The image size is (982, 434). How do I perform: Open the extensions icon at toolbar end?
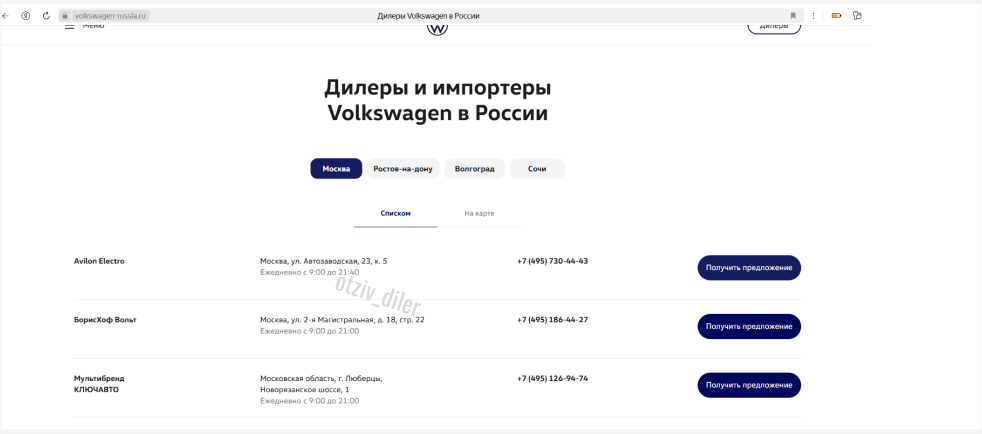point(857,16)
